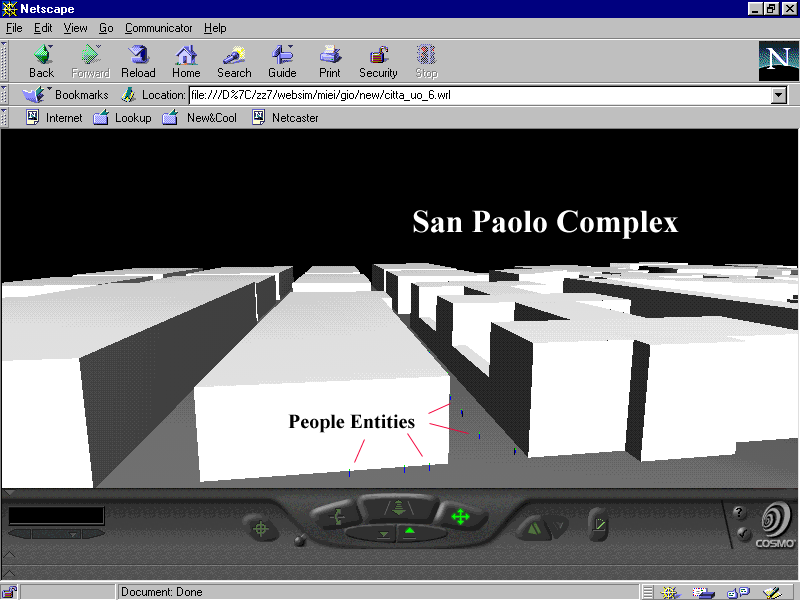The image size is (800, 600).
Task: Open the Netcaster toolbar link
Action: tap(286, 118)
